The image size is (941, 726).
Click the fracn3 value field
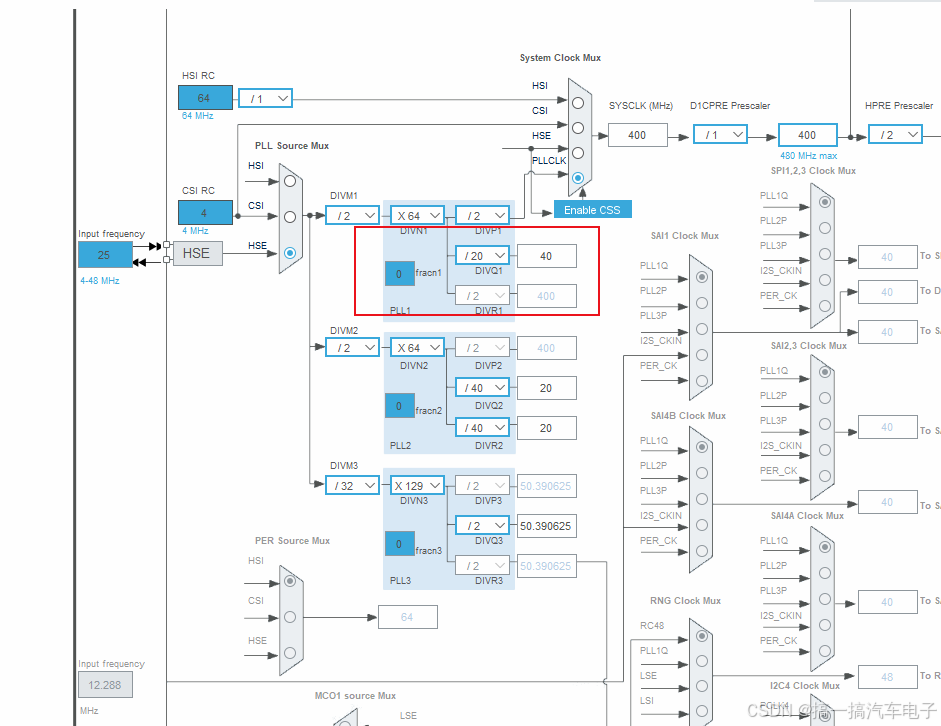point(399,544)
